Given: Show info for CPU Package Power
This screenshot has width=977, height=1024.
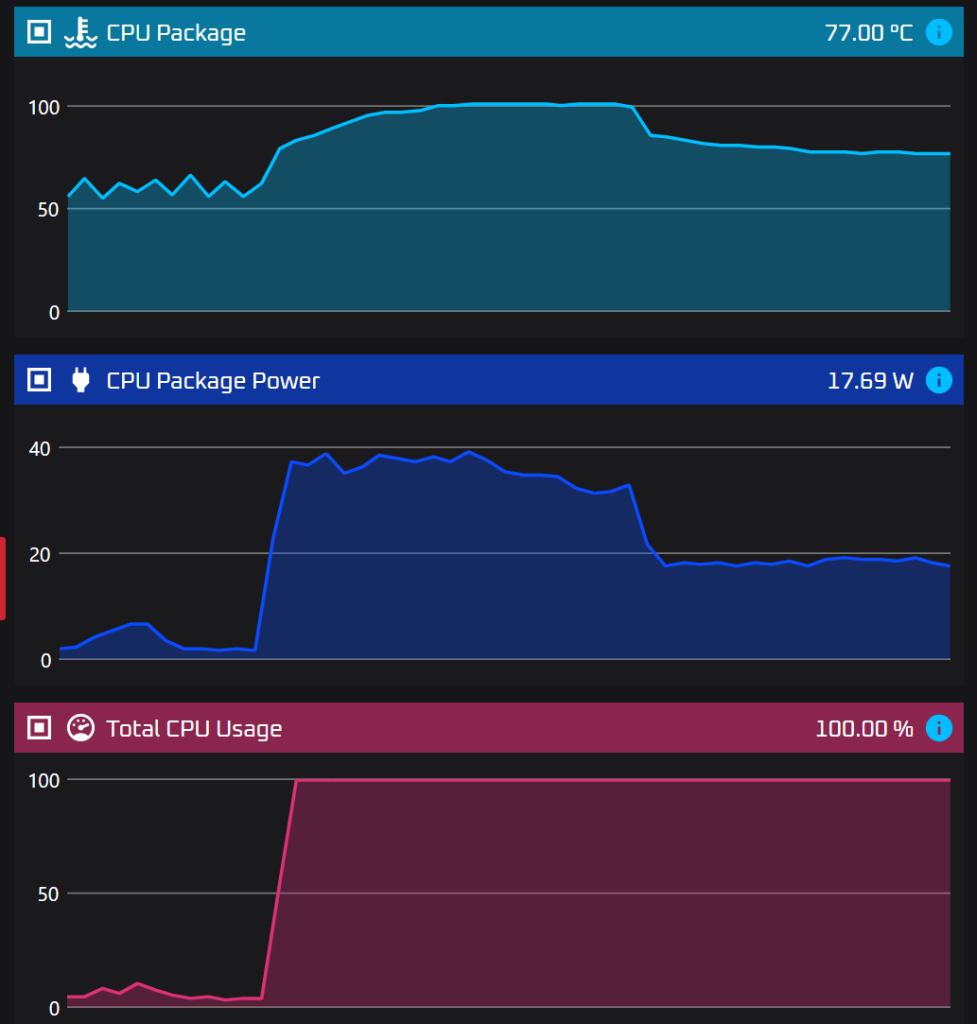Looking at the screenshot, I should coord(938,380).
